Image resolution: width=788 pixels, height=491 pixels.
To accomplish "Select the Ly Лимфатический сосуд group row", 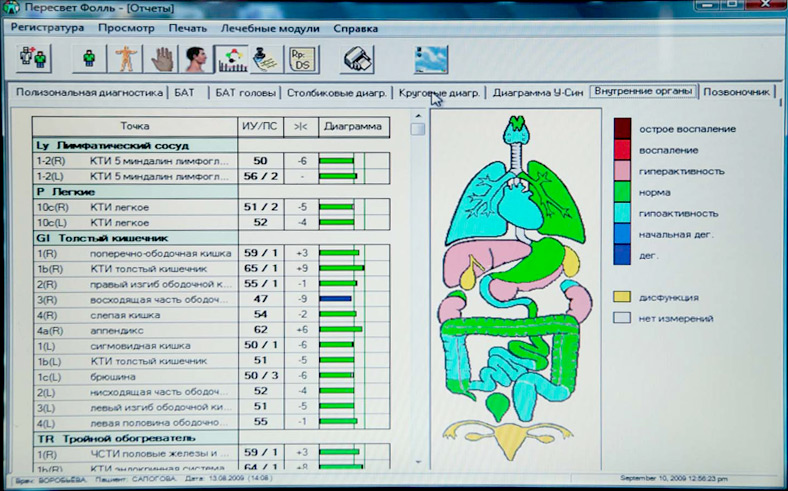I will point(135,145).
